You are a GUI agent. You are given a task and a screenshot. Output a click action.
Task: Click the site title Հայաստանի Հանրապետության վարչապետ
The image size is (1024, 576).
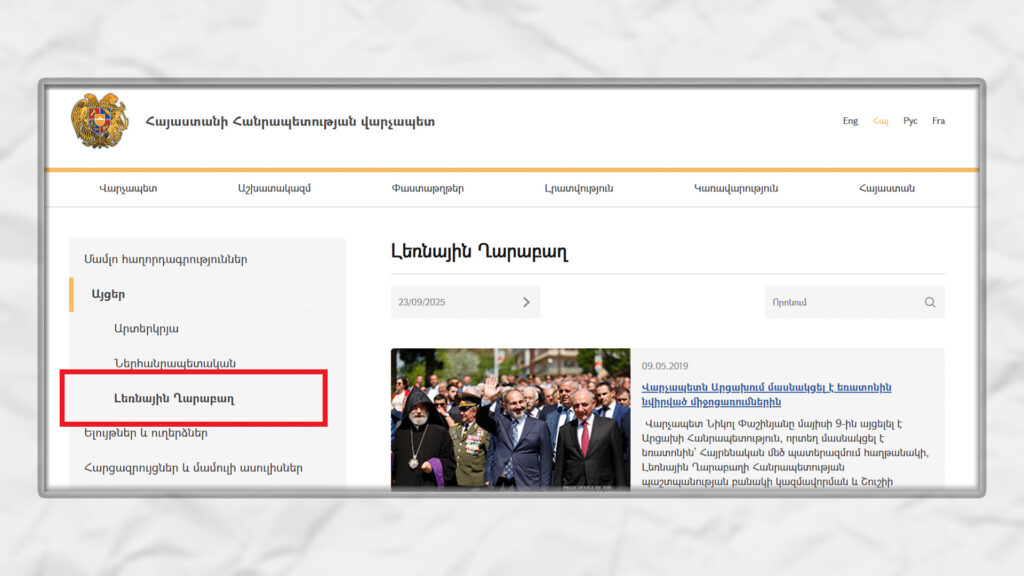point(290,121)
